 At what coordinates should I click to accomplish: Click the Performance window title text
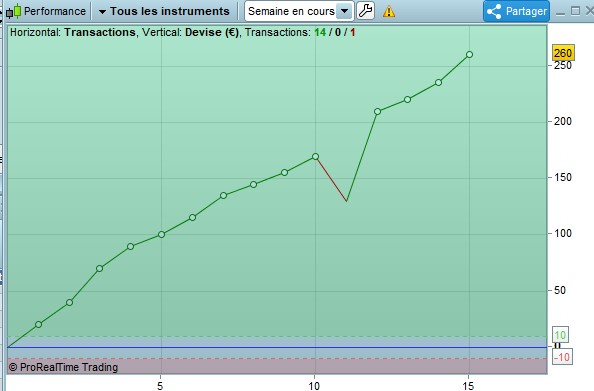55,11
